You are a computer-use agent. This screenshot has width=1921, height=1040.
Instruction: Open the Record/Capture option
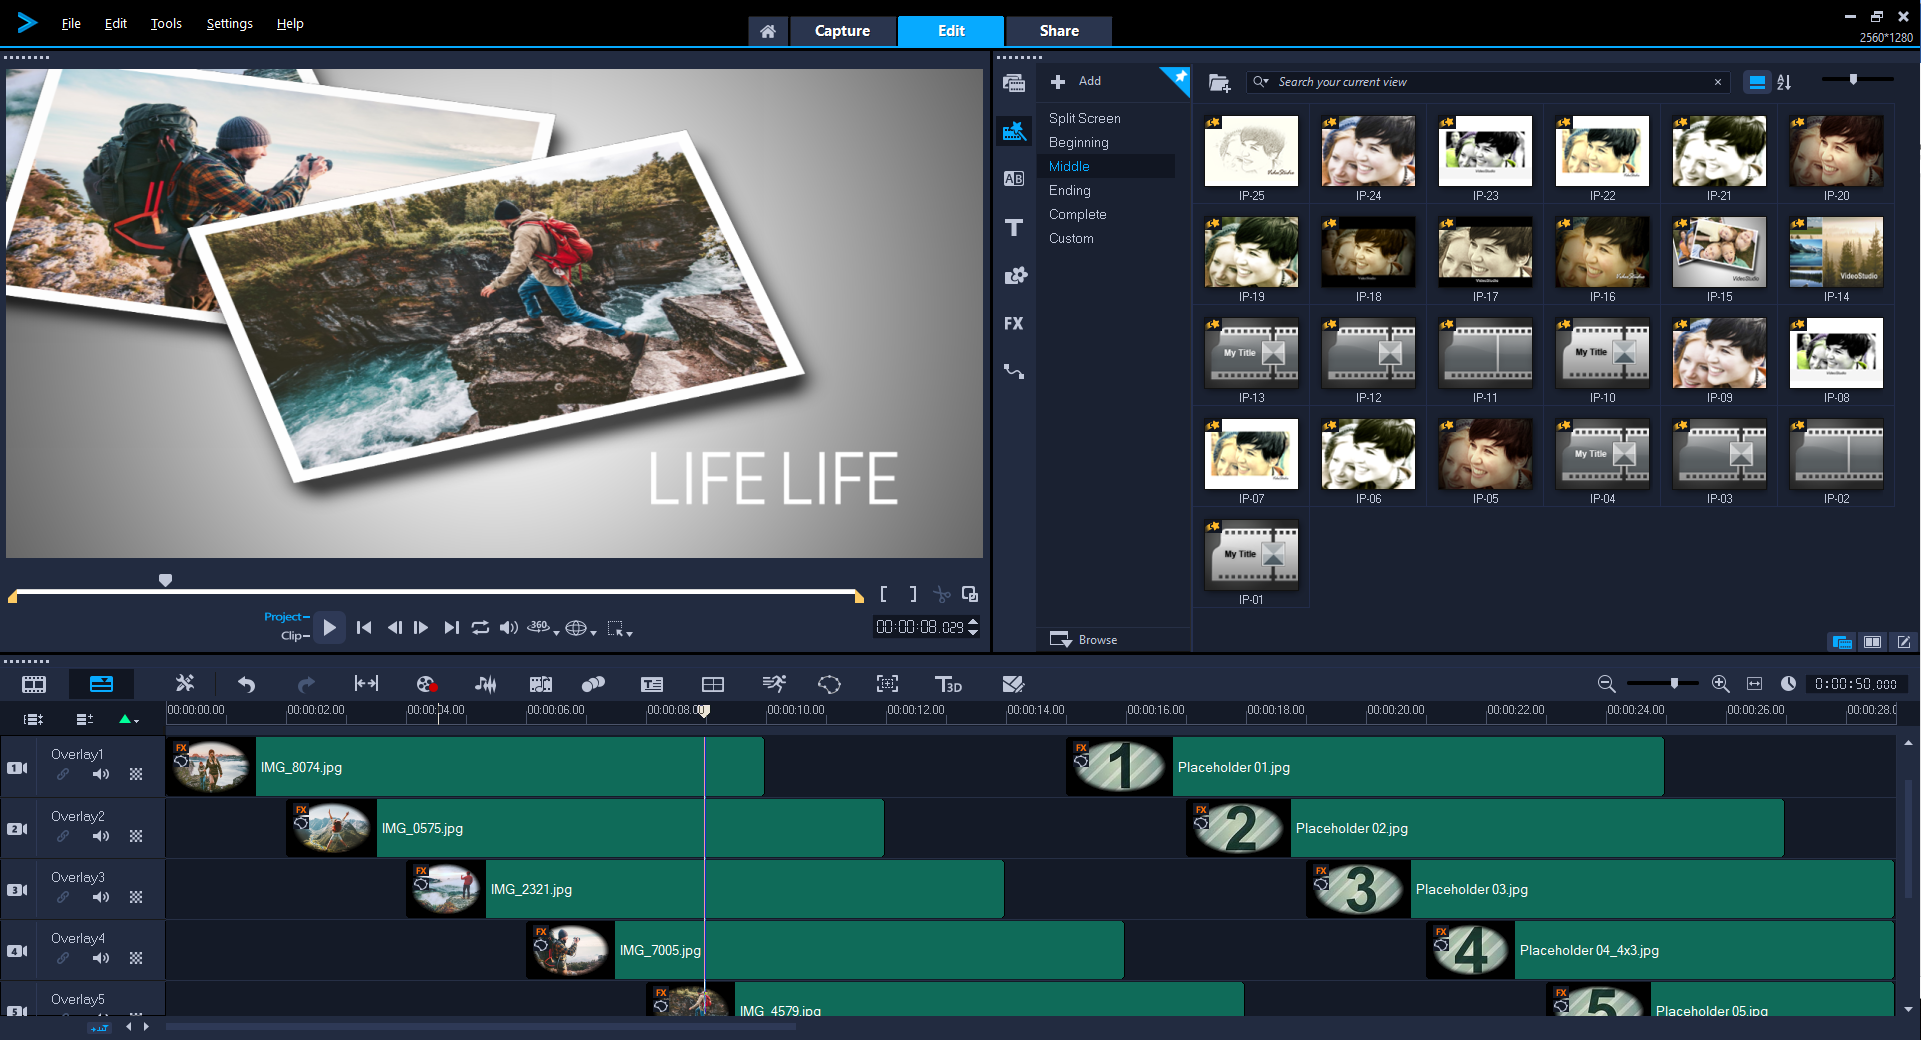[427, 684]
